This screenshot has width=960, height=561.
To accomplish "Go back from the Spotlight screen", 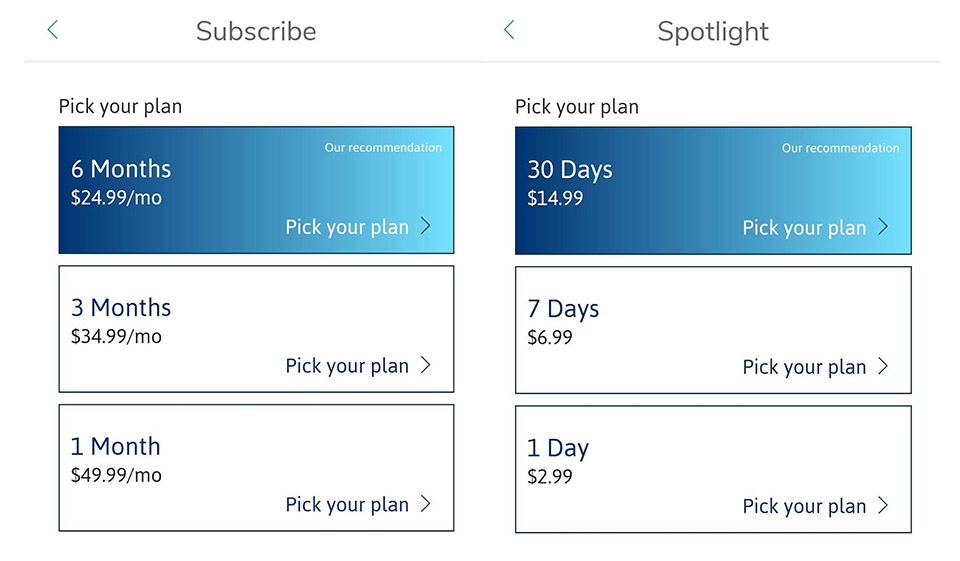I will click(x=509, y=30).
